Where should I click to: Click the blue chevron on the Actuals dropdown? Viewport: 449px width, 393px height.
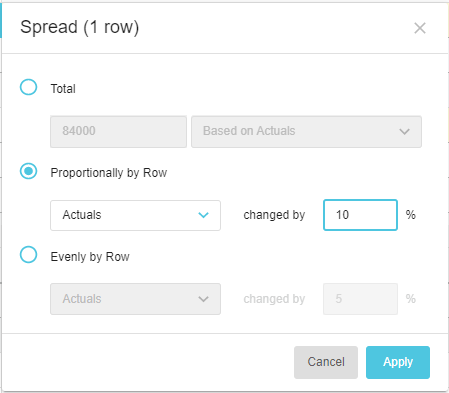point(203,215)
